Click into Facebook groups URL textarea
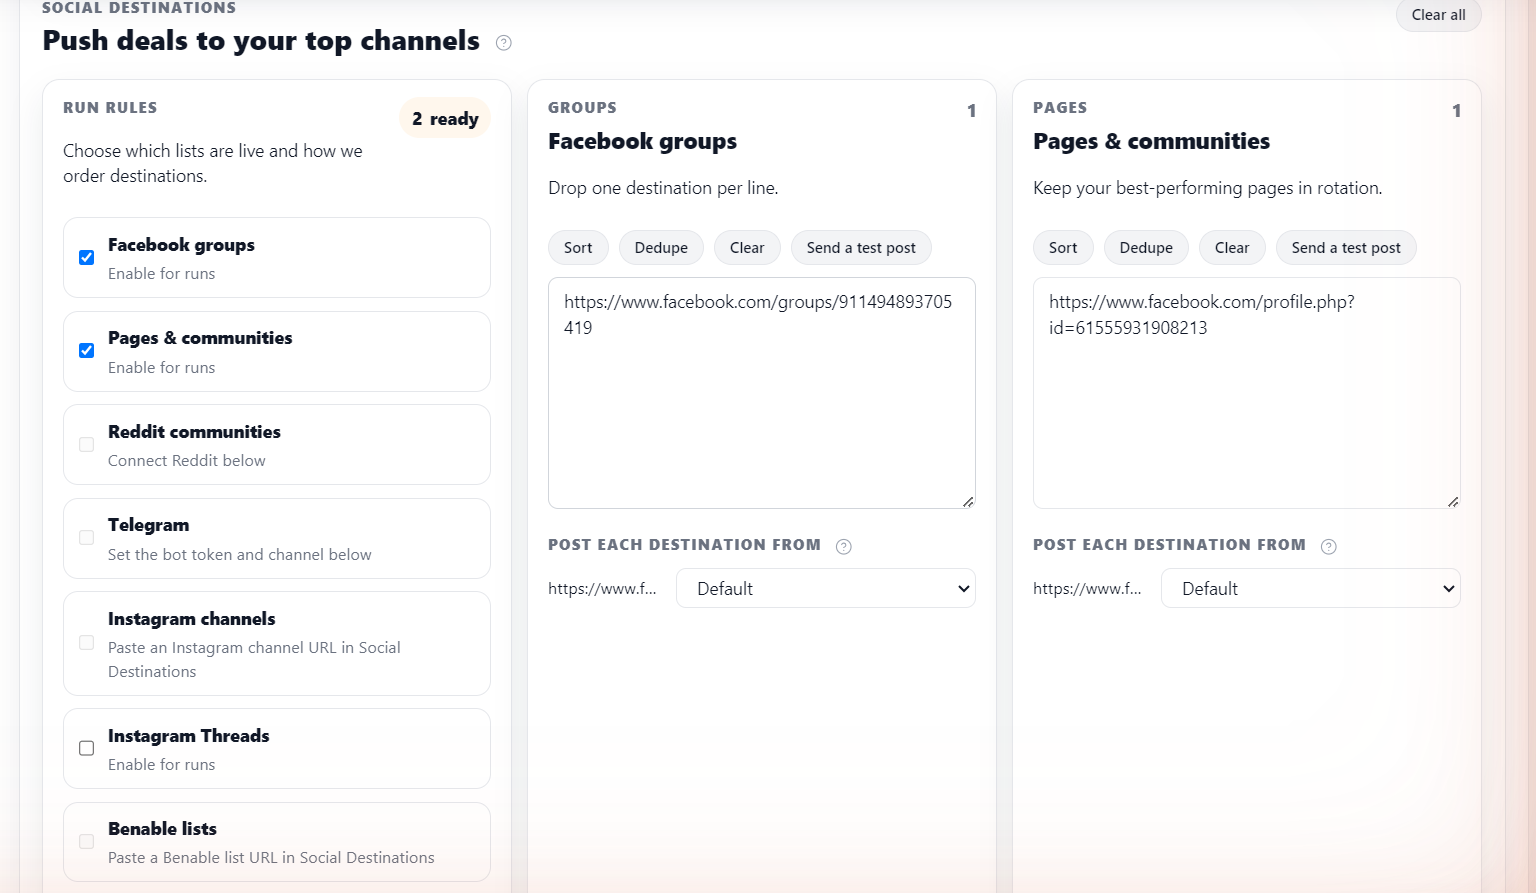Screen dimensions: 1536x893 click(762, 393)
